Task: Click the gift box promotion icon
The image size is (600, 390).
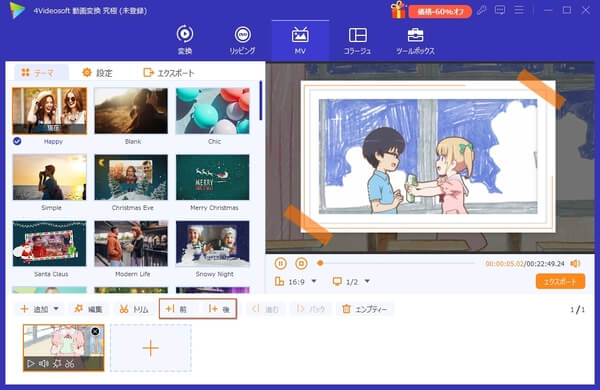Action: click(x=398, y=10)
